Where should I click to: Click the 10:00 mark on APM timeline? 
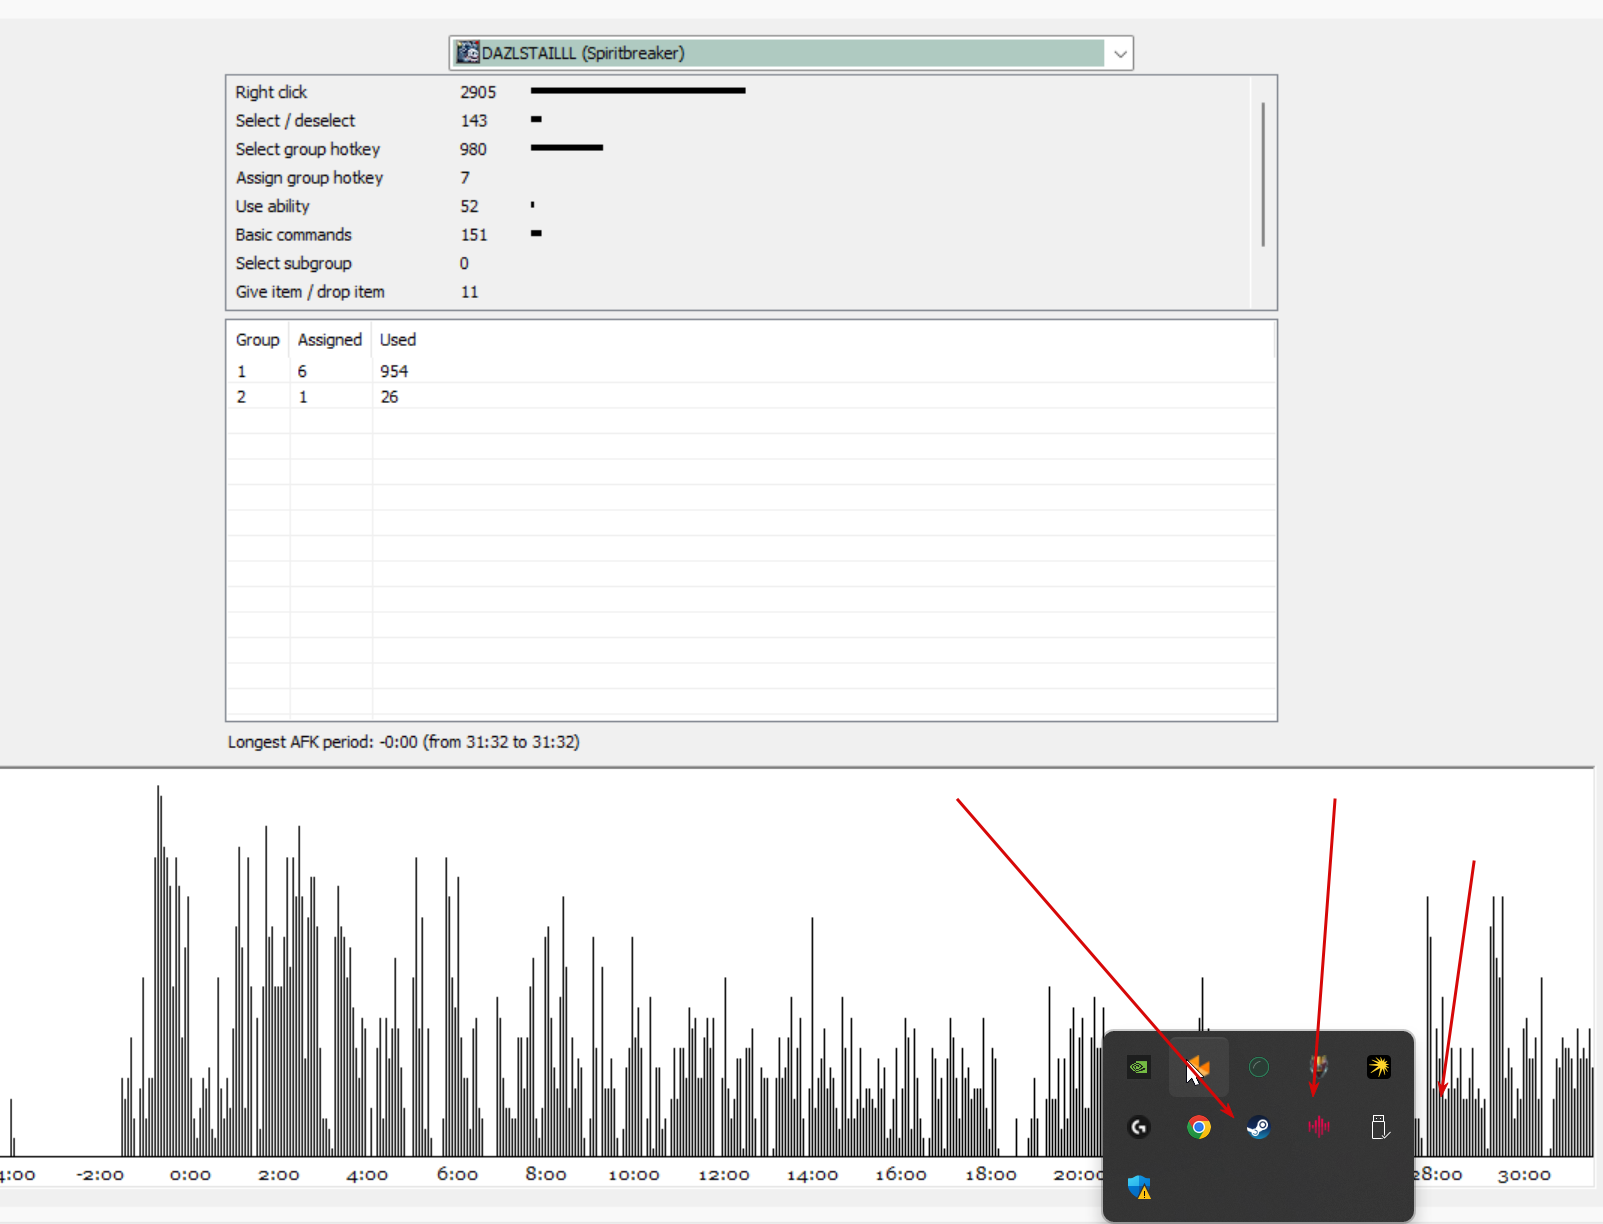(x=634, y=1174)
